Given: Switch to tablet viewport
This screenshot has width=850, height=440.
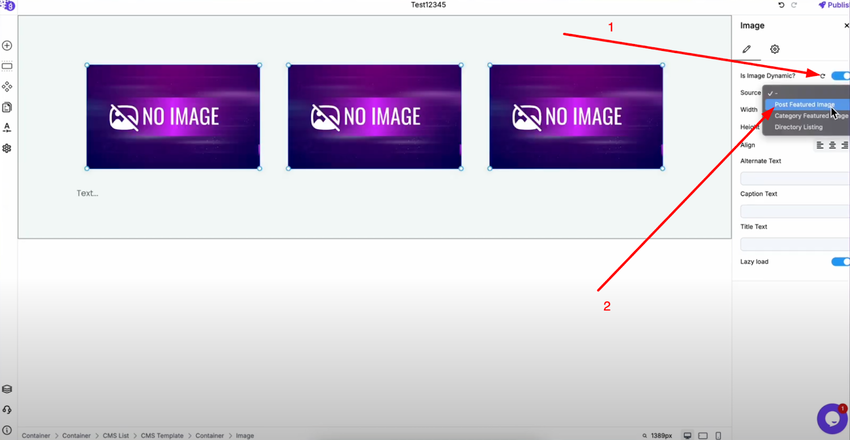Looking at the screenshot, I should (703, 435).
